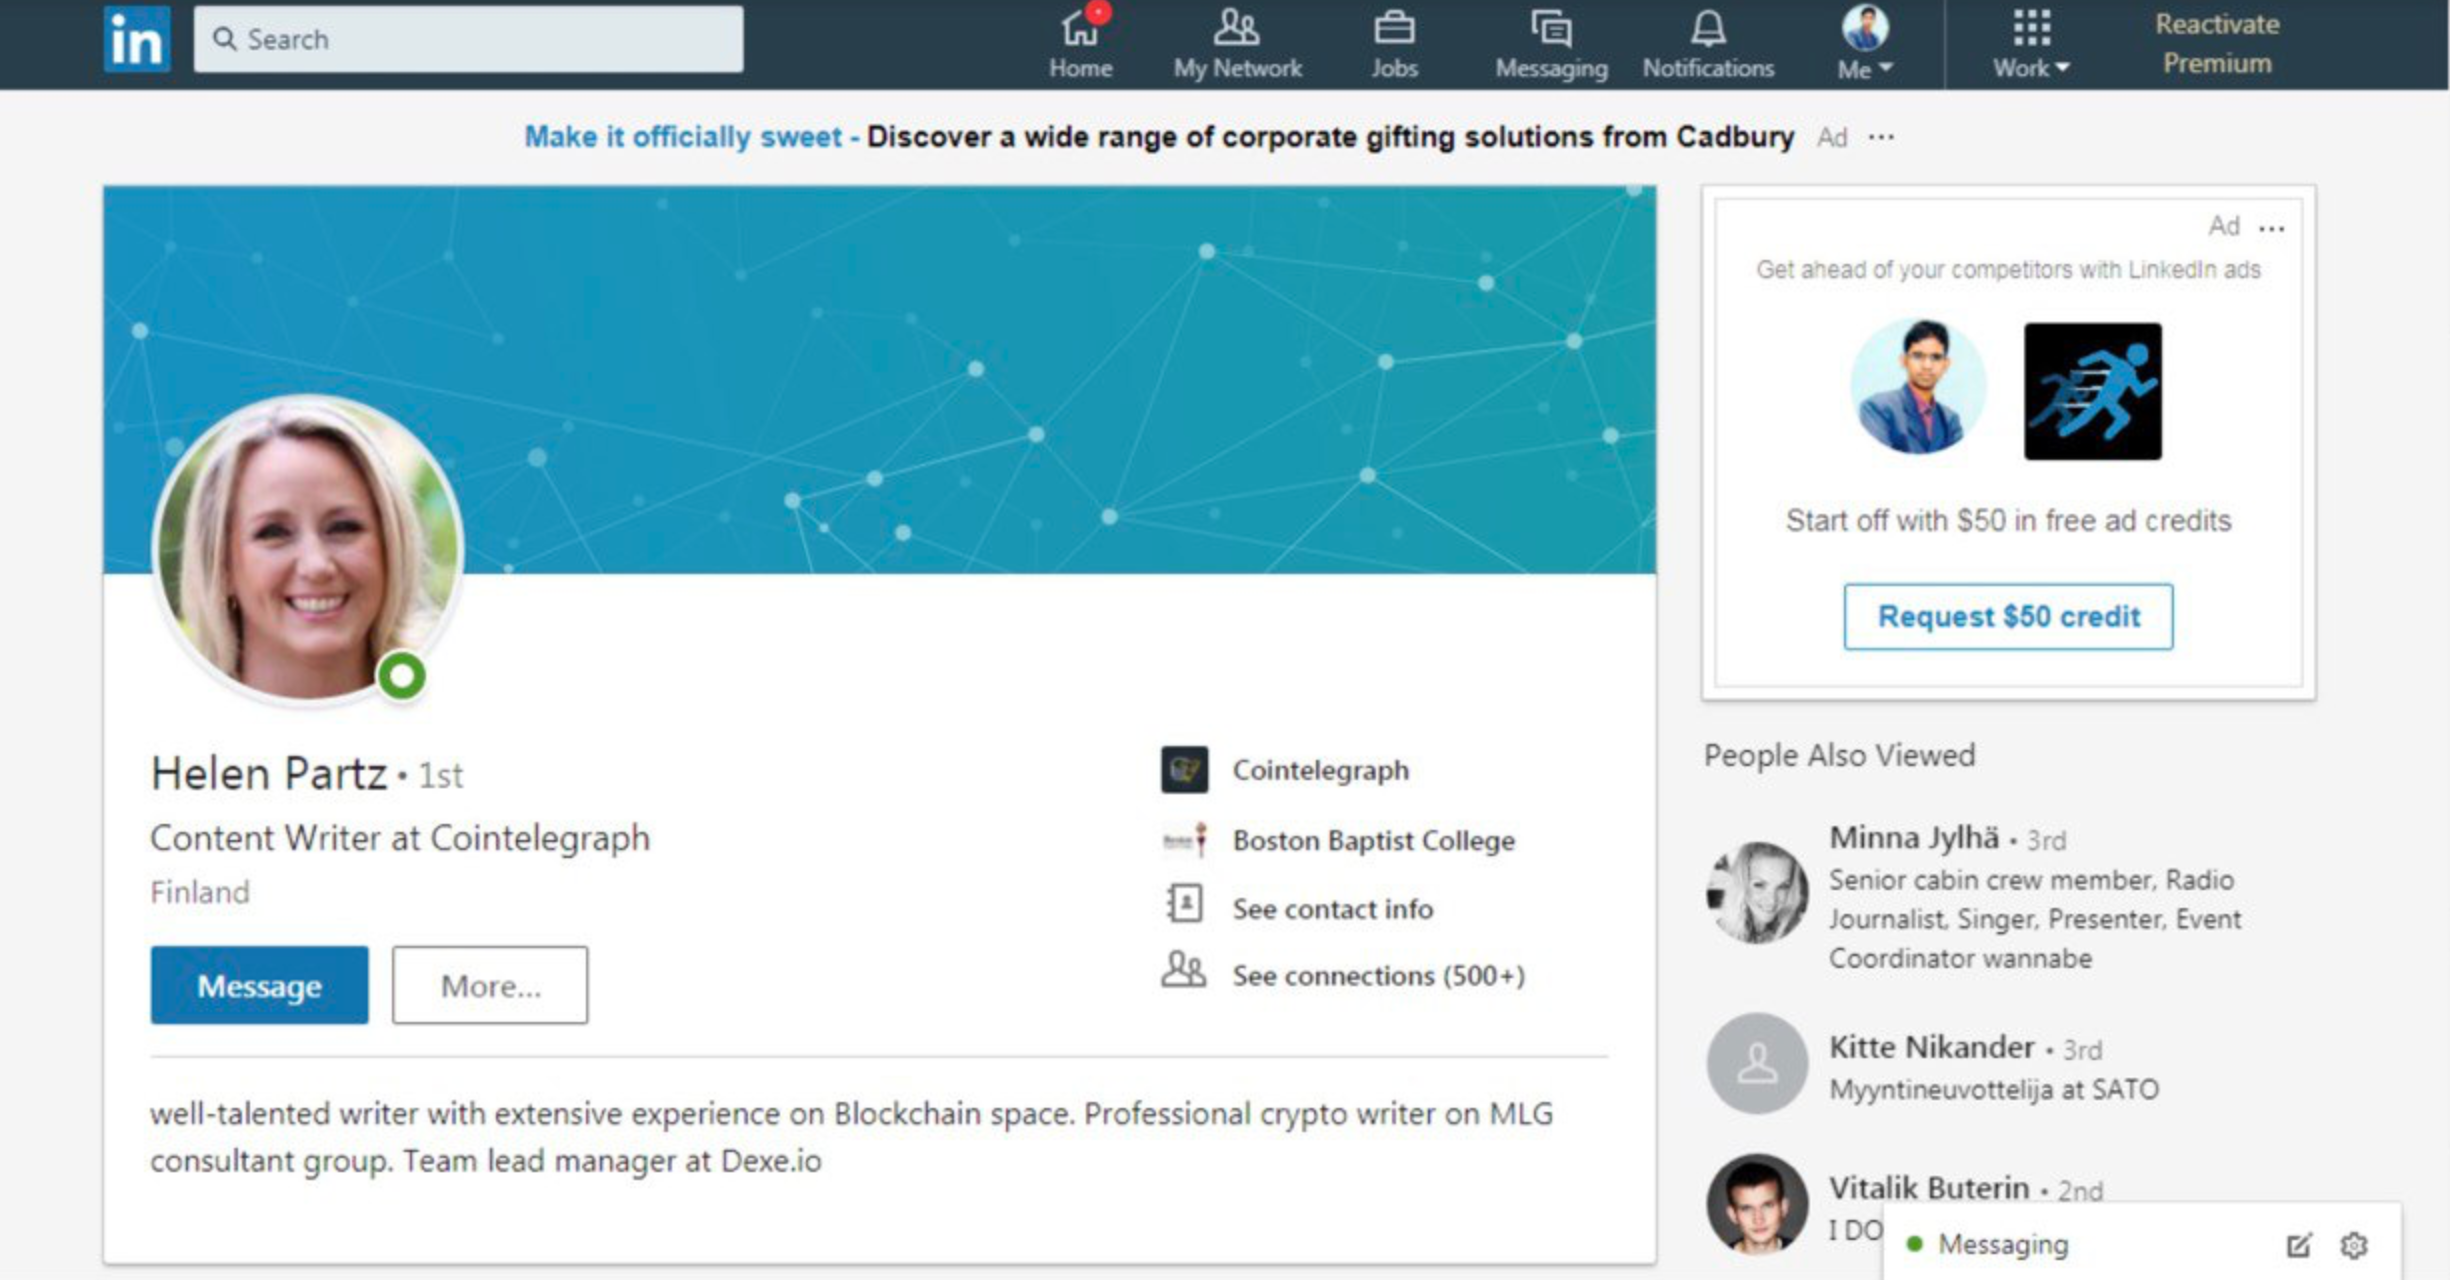Viewport: 2450px width, 1280px height.
Task: Expand the Work apps grid dropdown
Action: (2031, 43)
